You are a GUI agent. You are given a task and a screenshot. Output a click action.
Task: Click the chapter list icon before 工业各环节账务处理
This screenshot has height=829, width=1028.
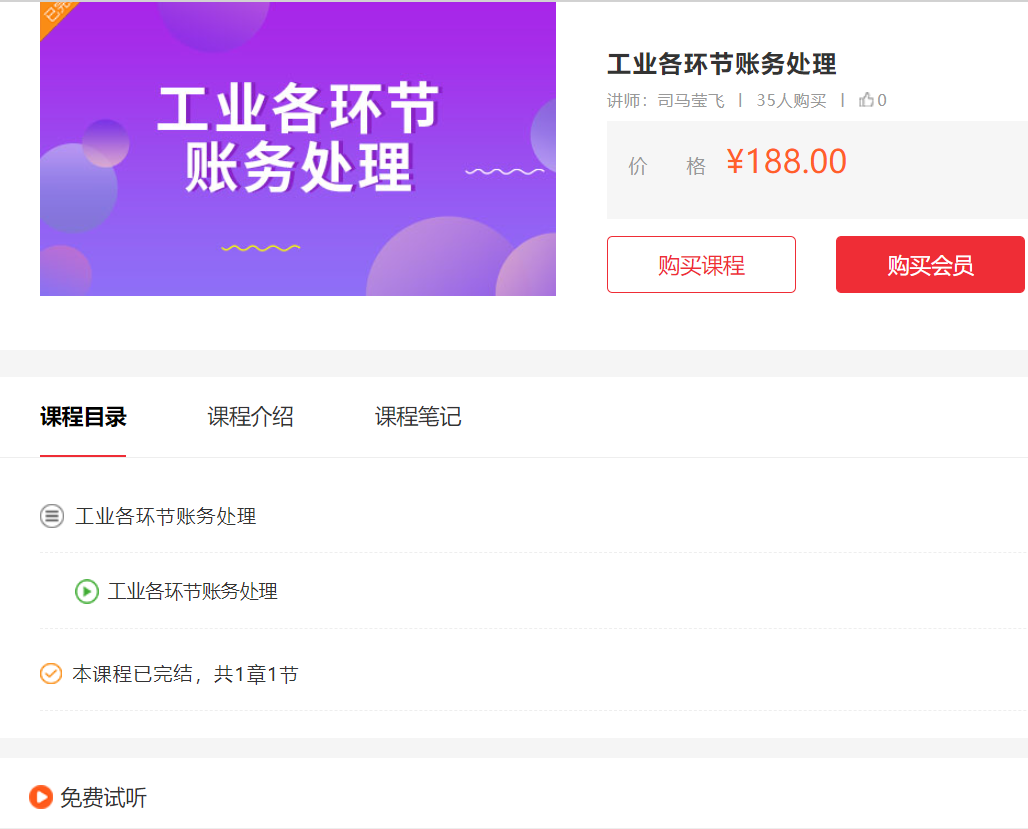click(51, 517)
